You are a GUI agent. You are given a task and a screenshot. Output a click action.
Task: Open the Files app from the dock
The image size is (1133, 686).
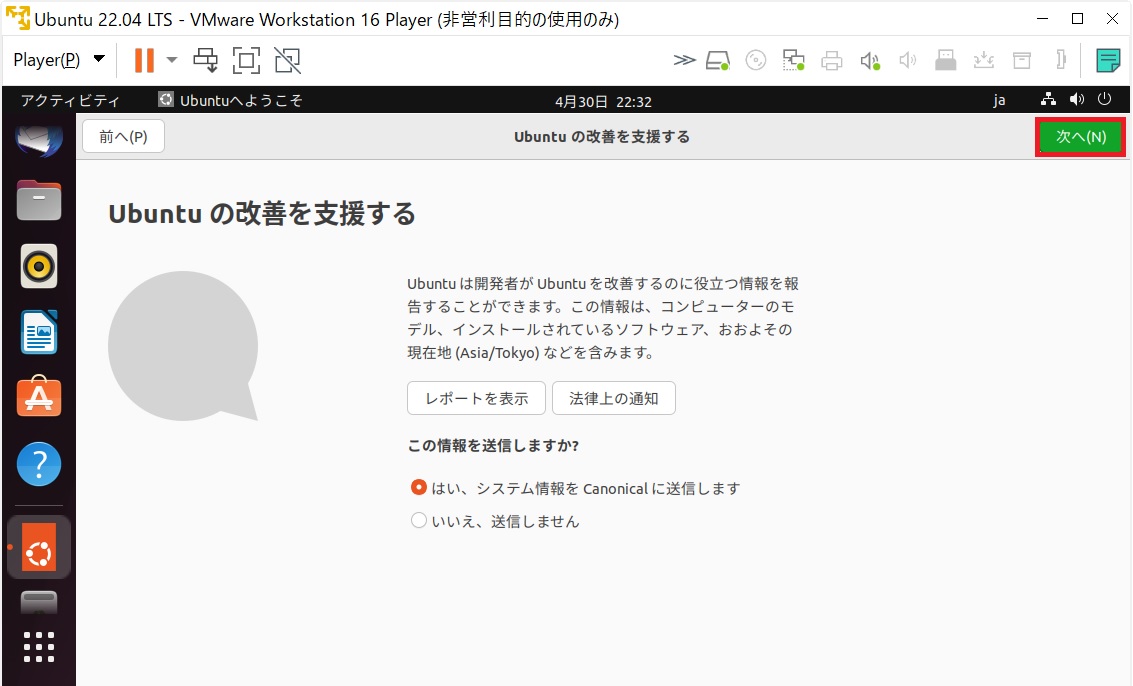coord(39,200)
